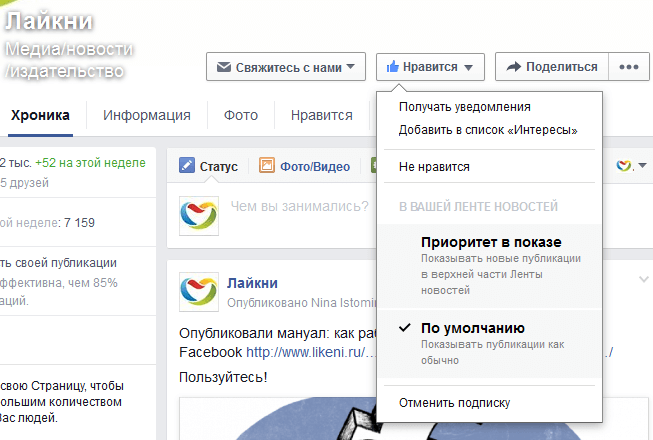Open the three-dots more options button
The width and height of the screenshot is (653, 440).
click(x=628, y=67)
